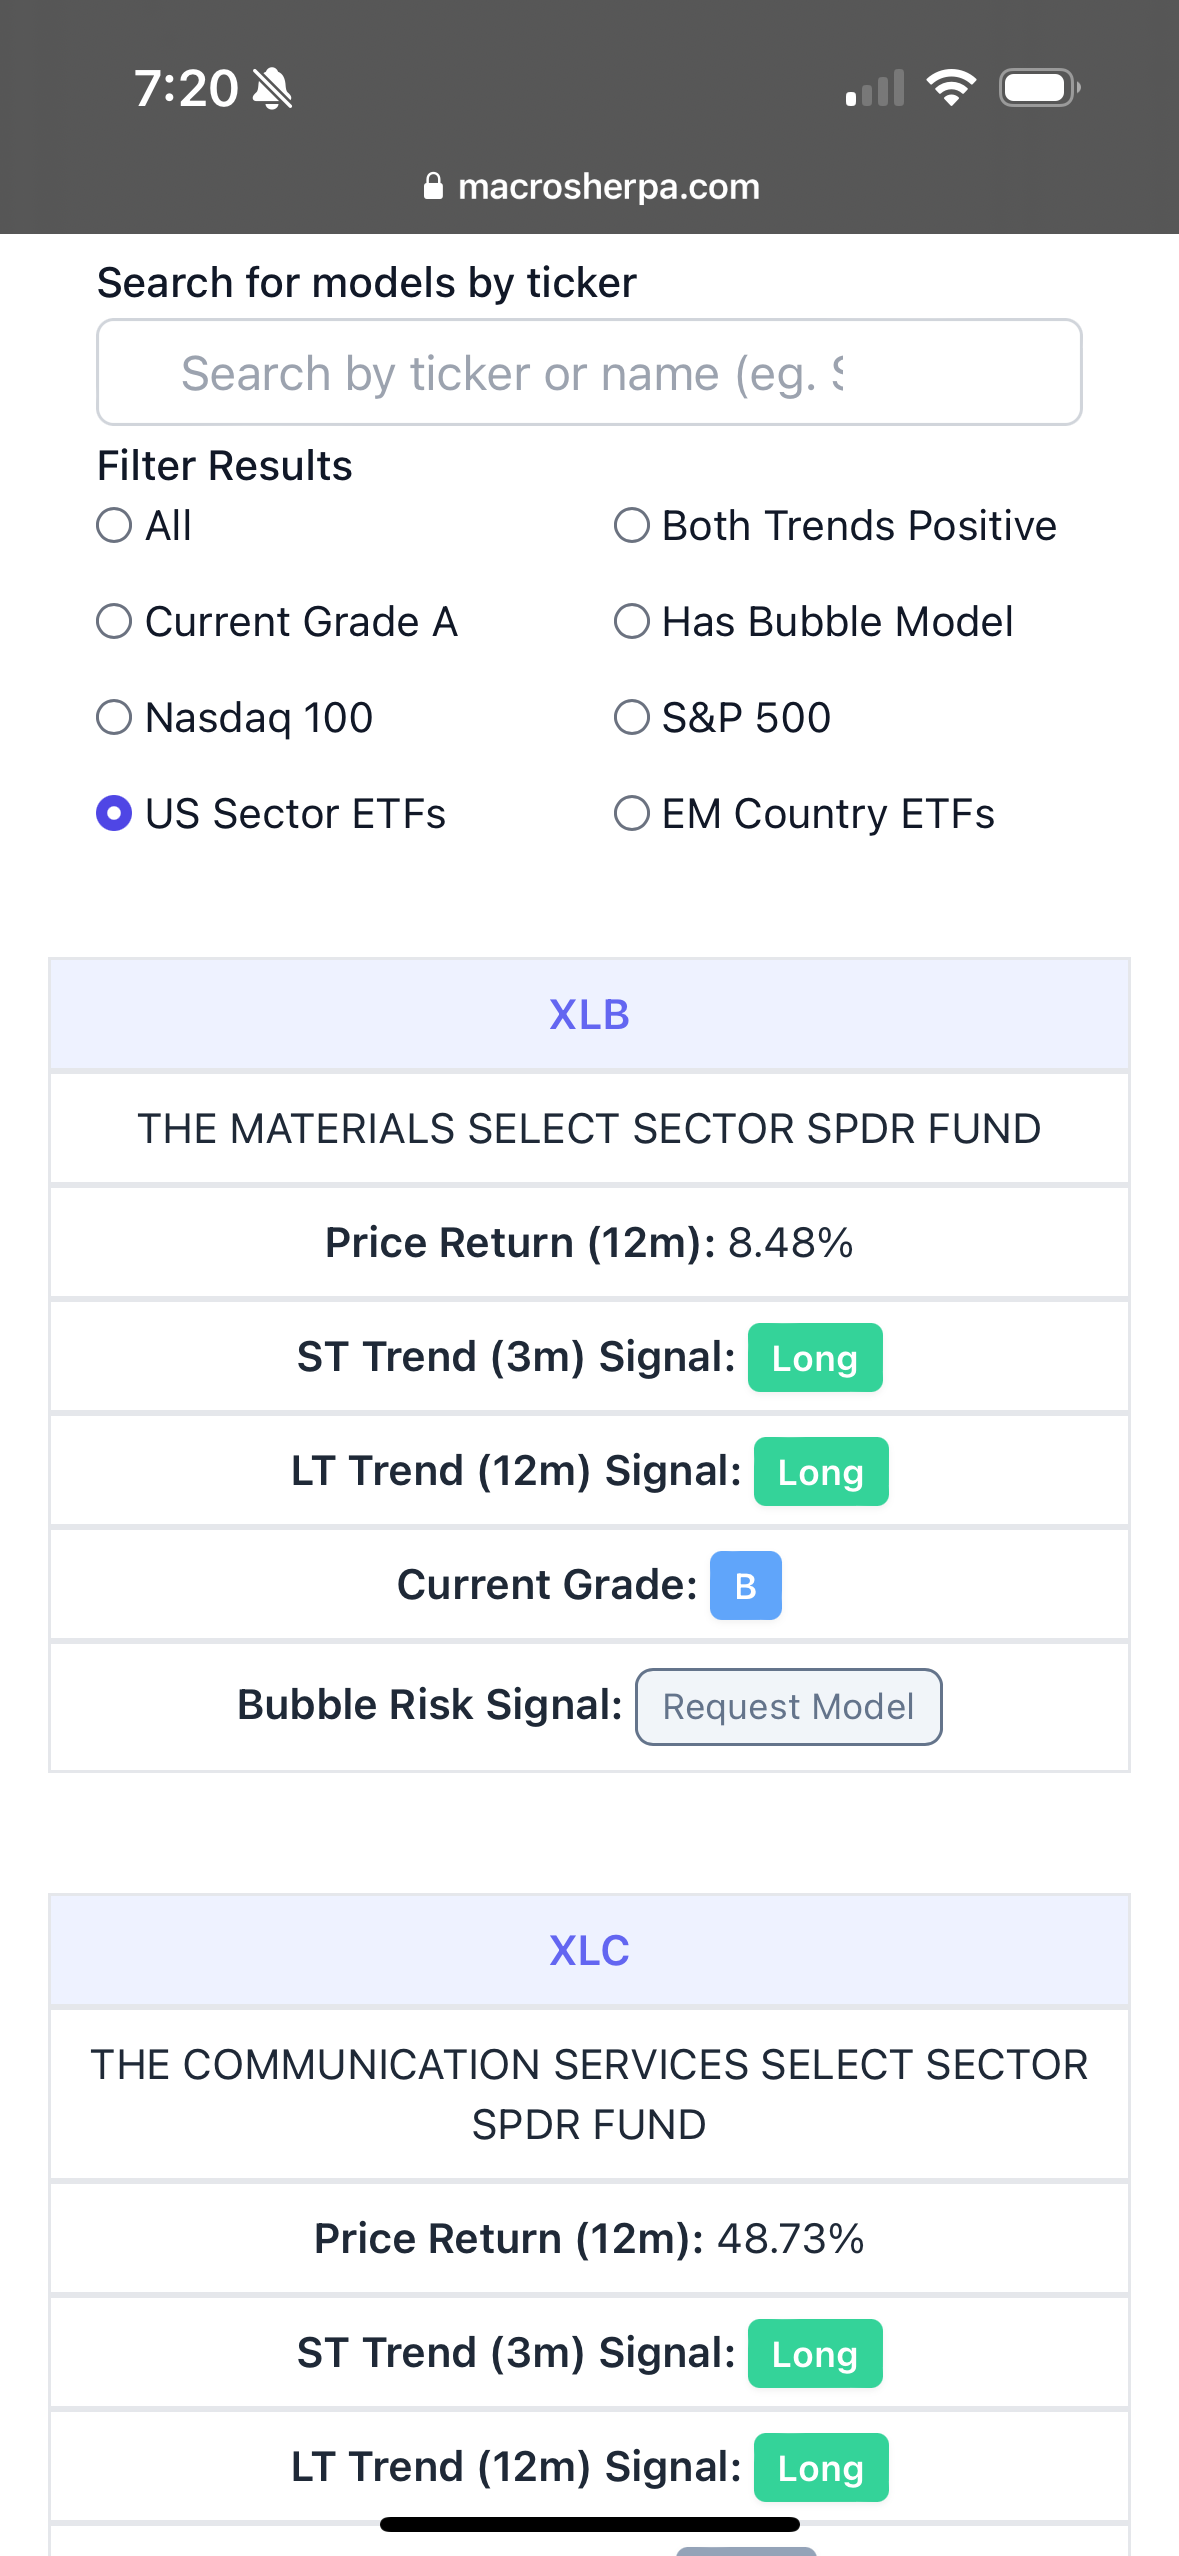Filter results by S&P 500
The image size is (1179, 2556).
pos(632,717)
